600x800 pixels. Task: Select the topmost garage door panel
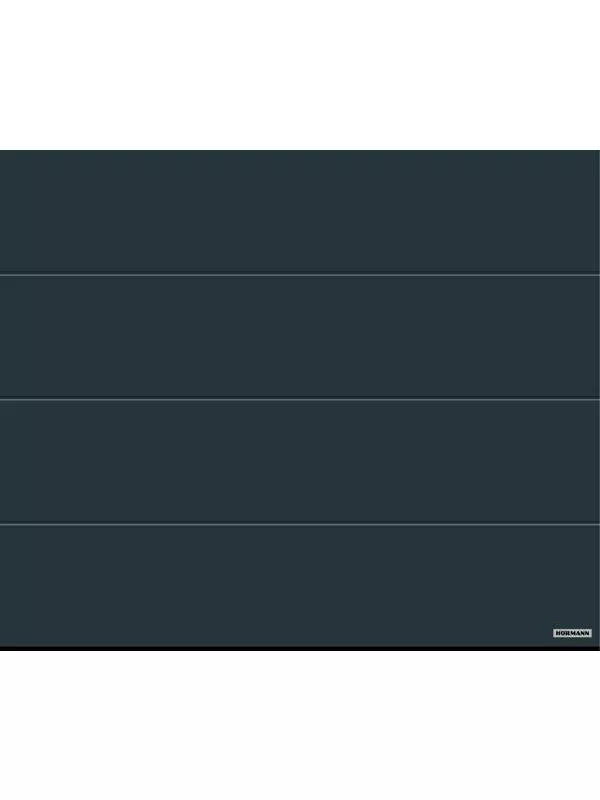[x=300, y=212]
